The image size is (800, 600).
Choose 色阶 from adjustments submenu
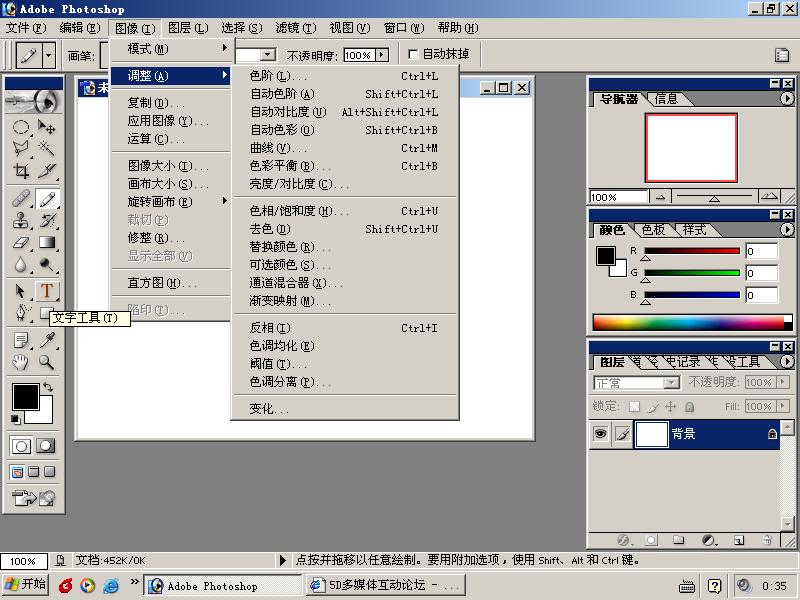(x=344, y=76)
